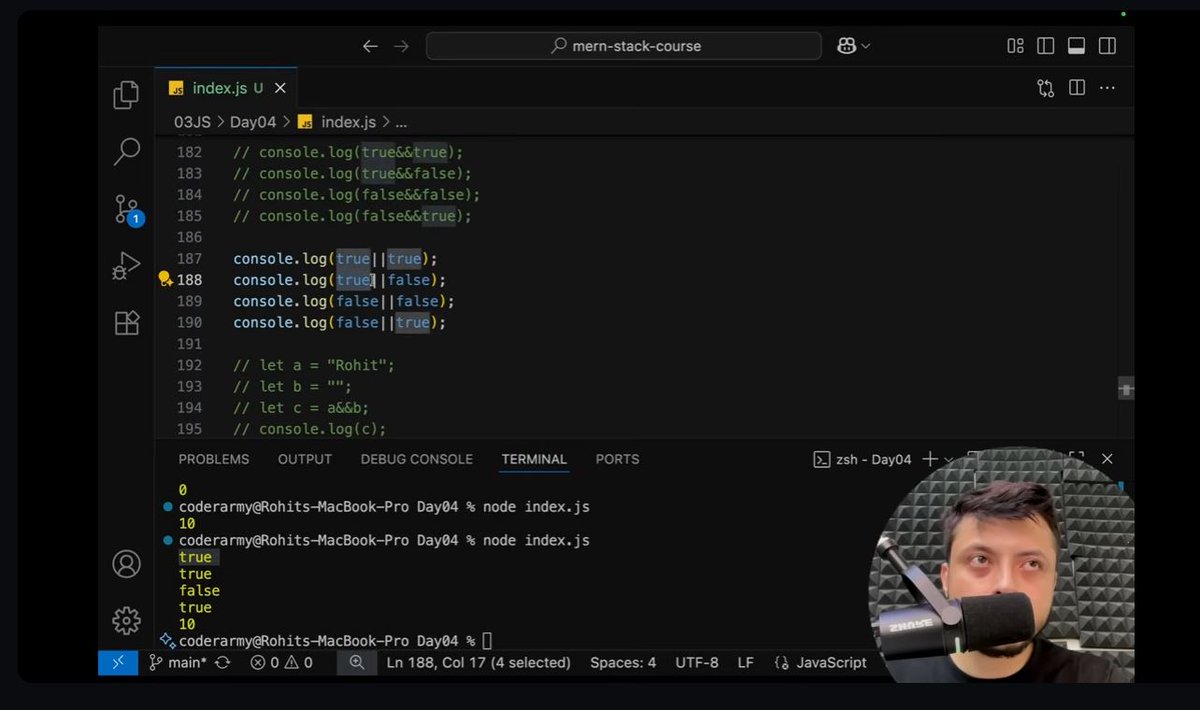The image size is (1200, 710).
Task: Toggle the secondary side bar
Action: [x=1107, y=46]
